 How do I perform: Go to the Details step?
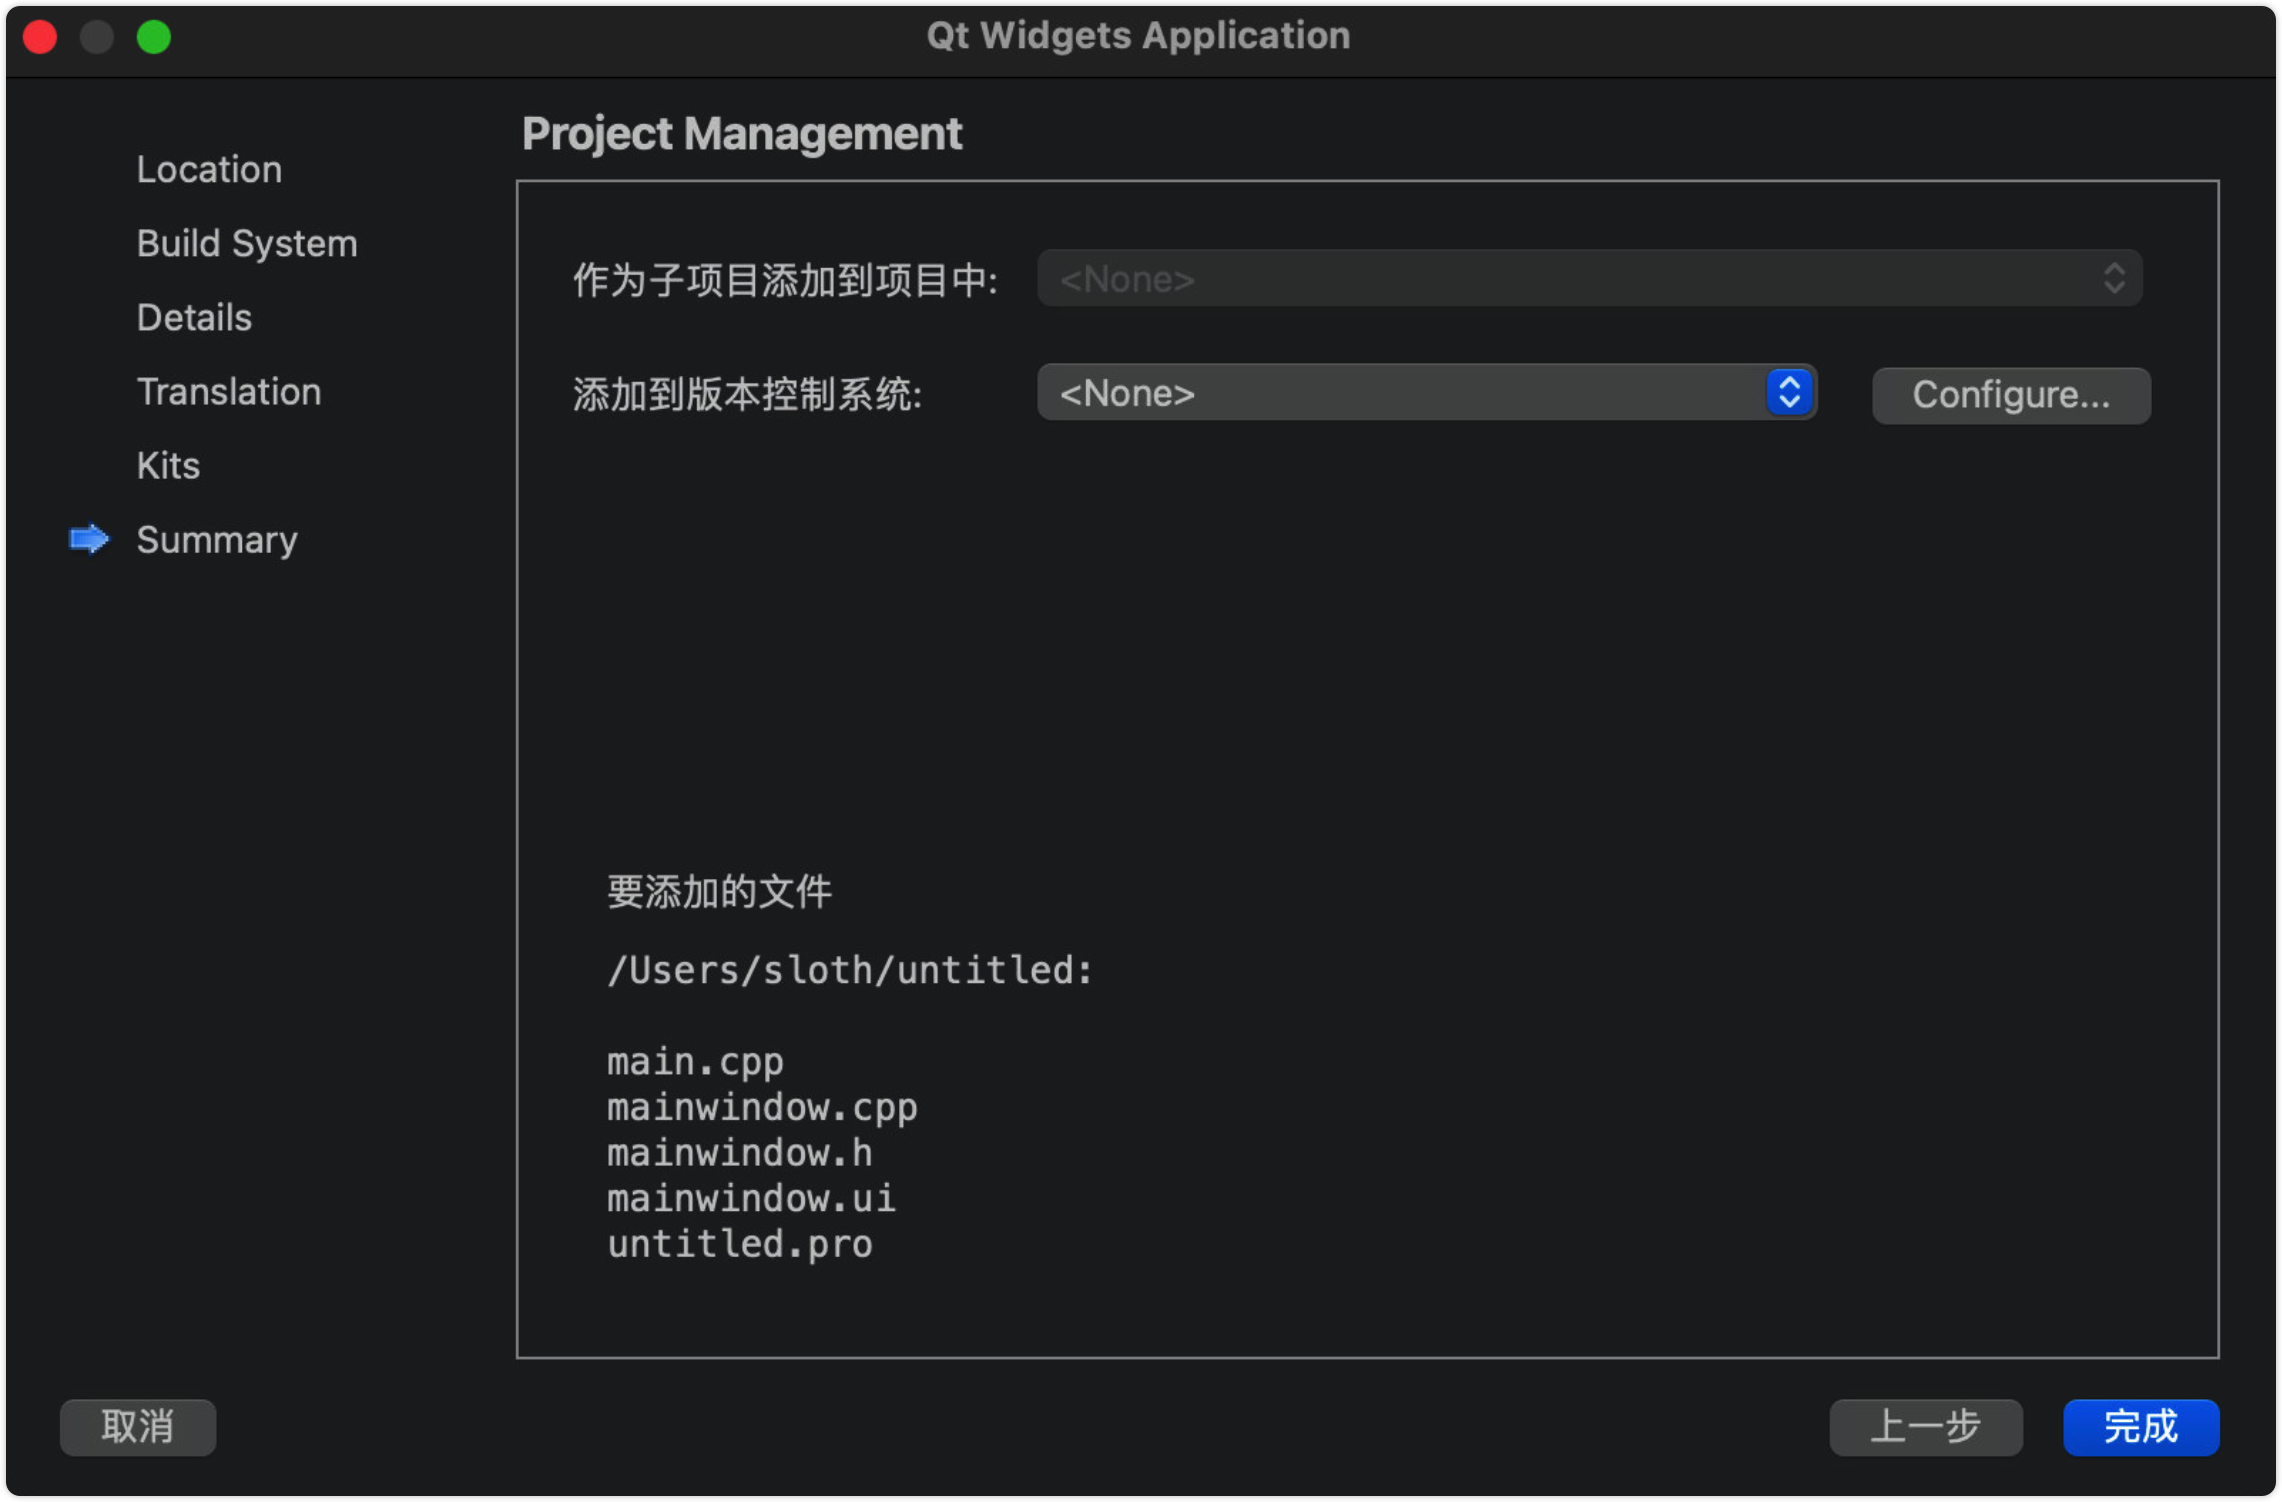coord(194,317)
